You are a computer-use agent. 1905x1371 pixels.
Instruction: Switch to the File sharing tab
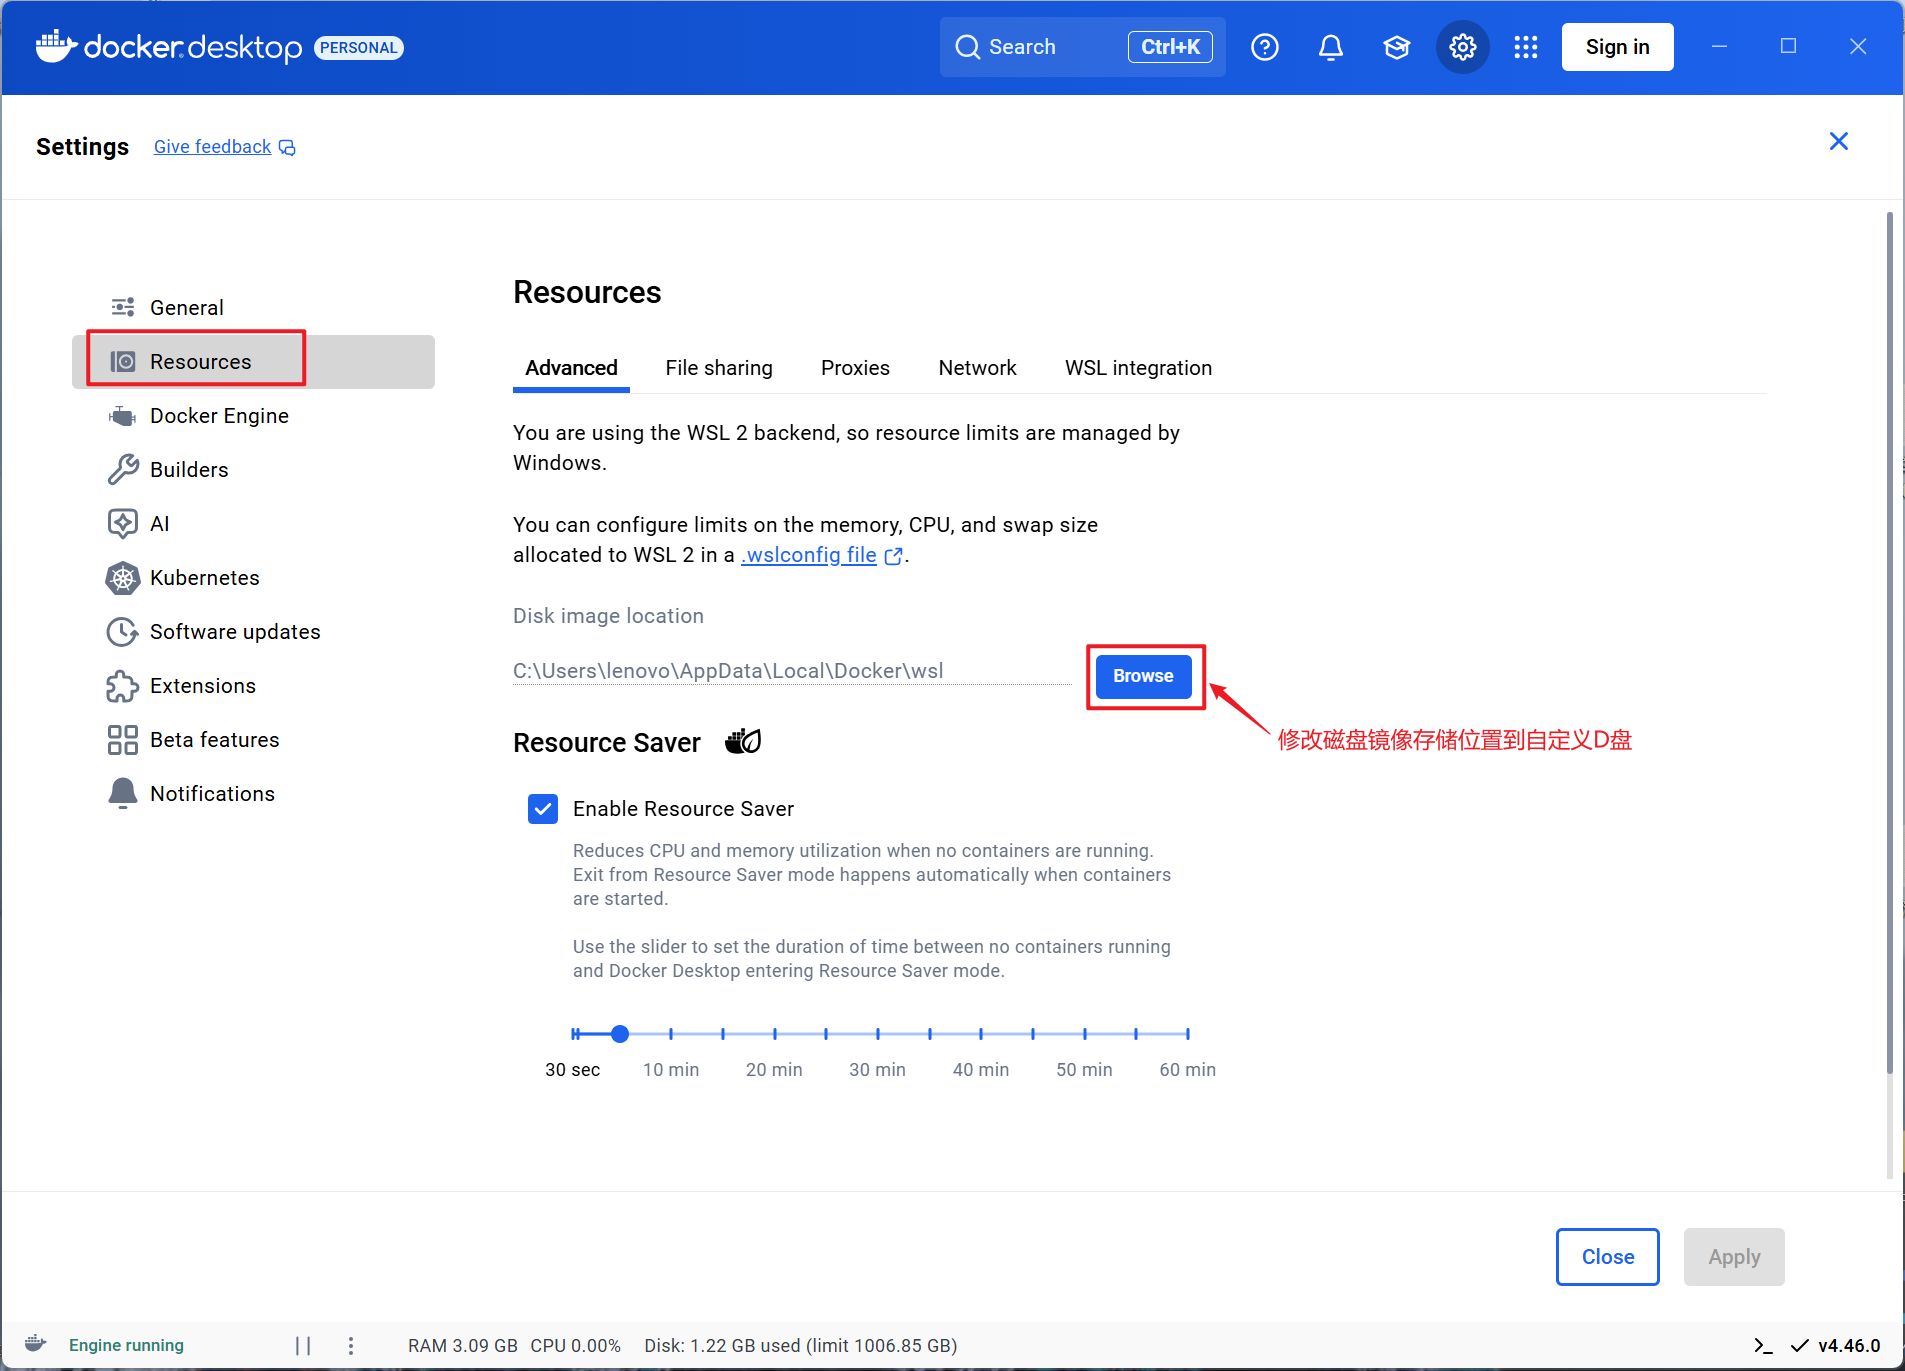click(x=719, y=367)
